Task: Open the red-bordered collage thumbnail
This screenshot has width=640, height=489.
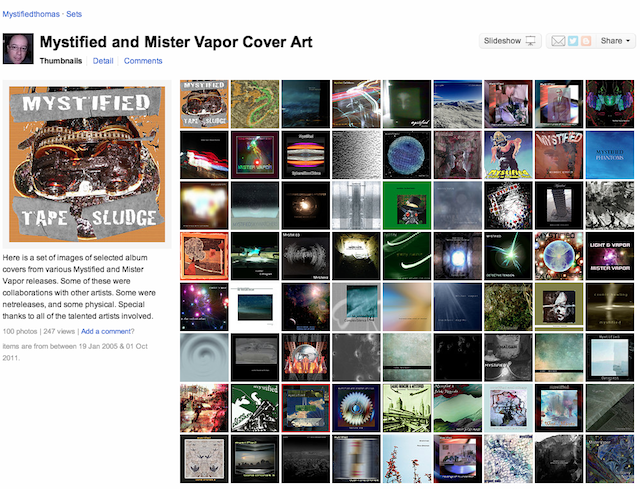Action: pyautogui.click(x=306, y=408)
